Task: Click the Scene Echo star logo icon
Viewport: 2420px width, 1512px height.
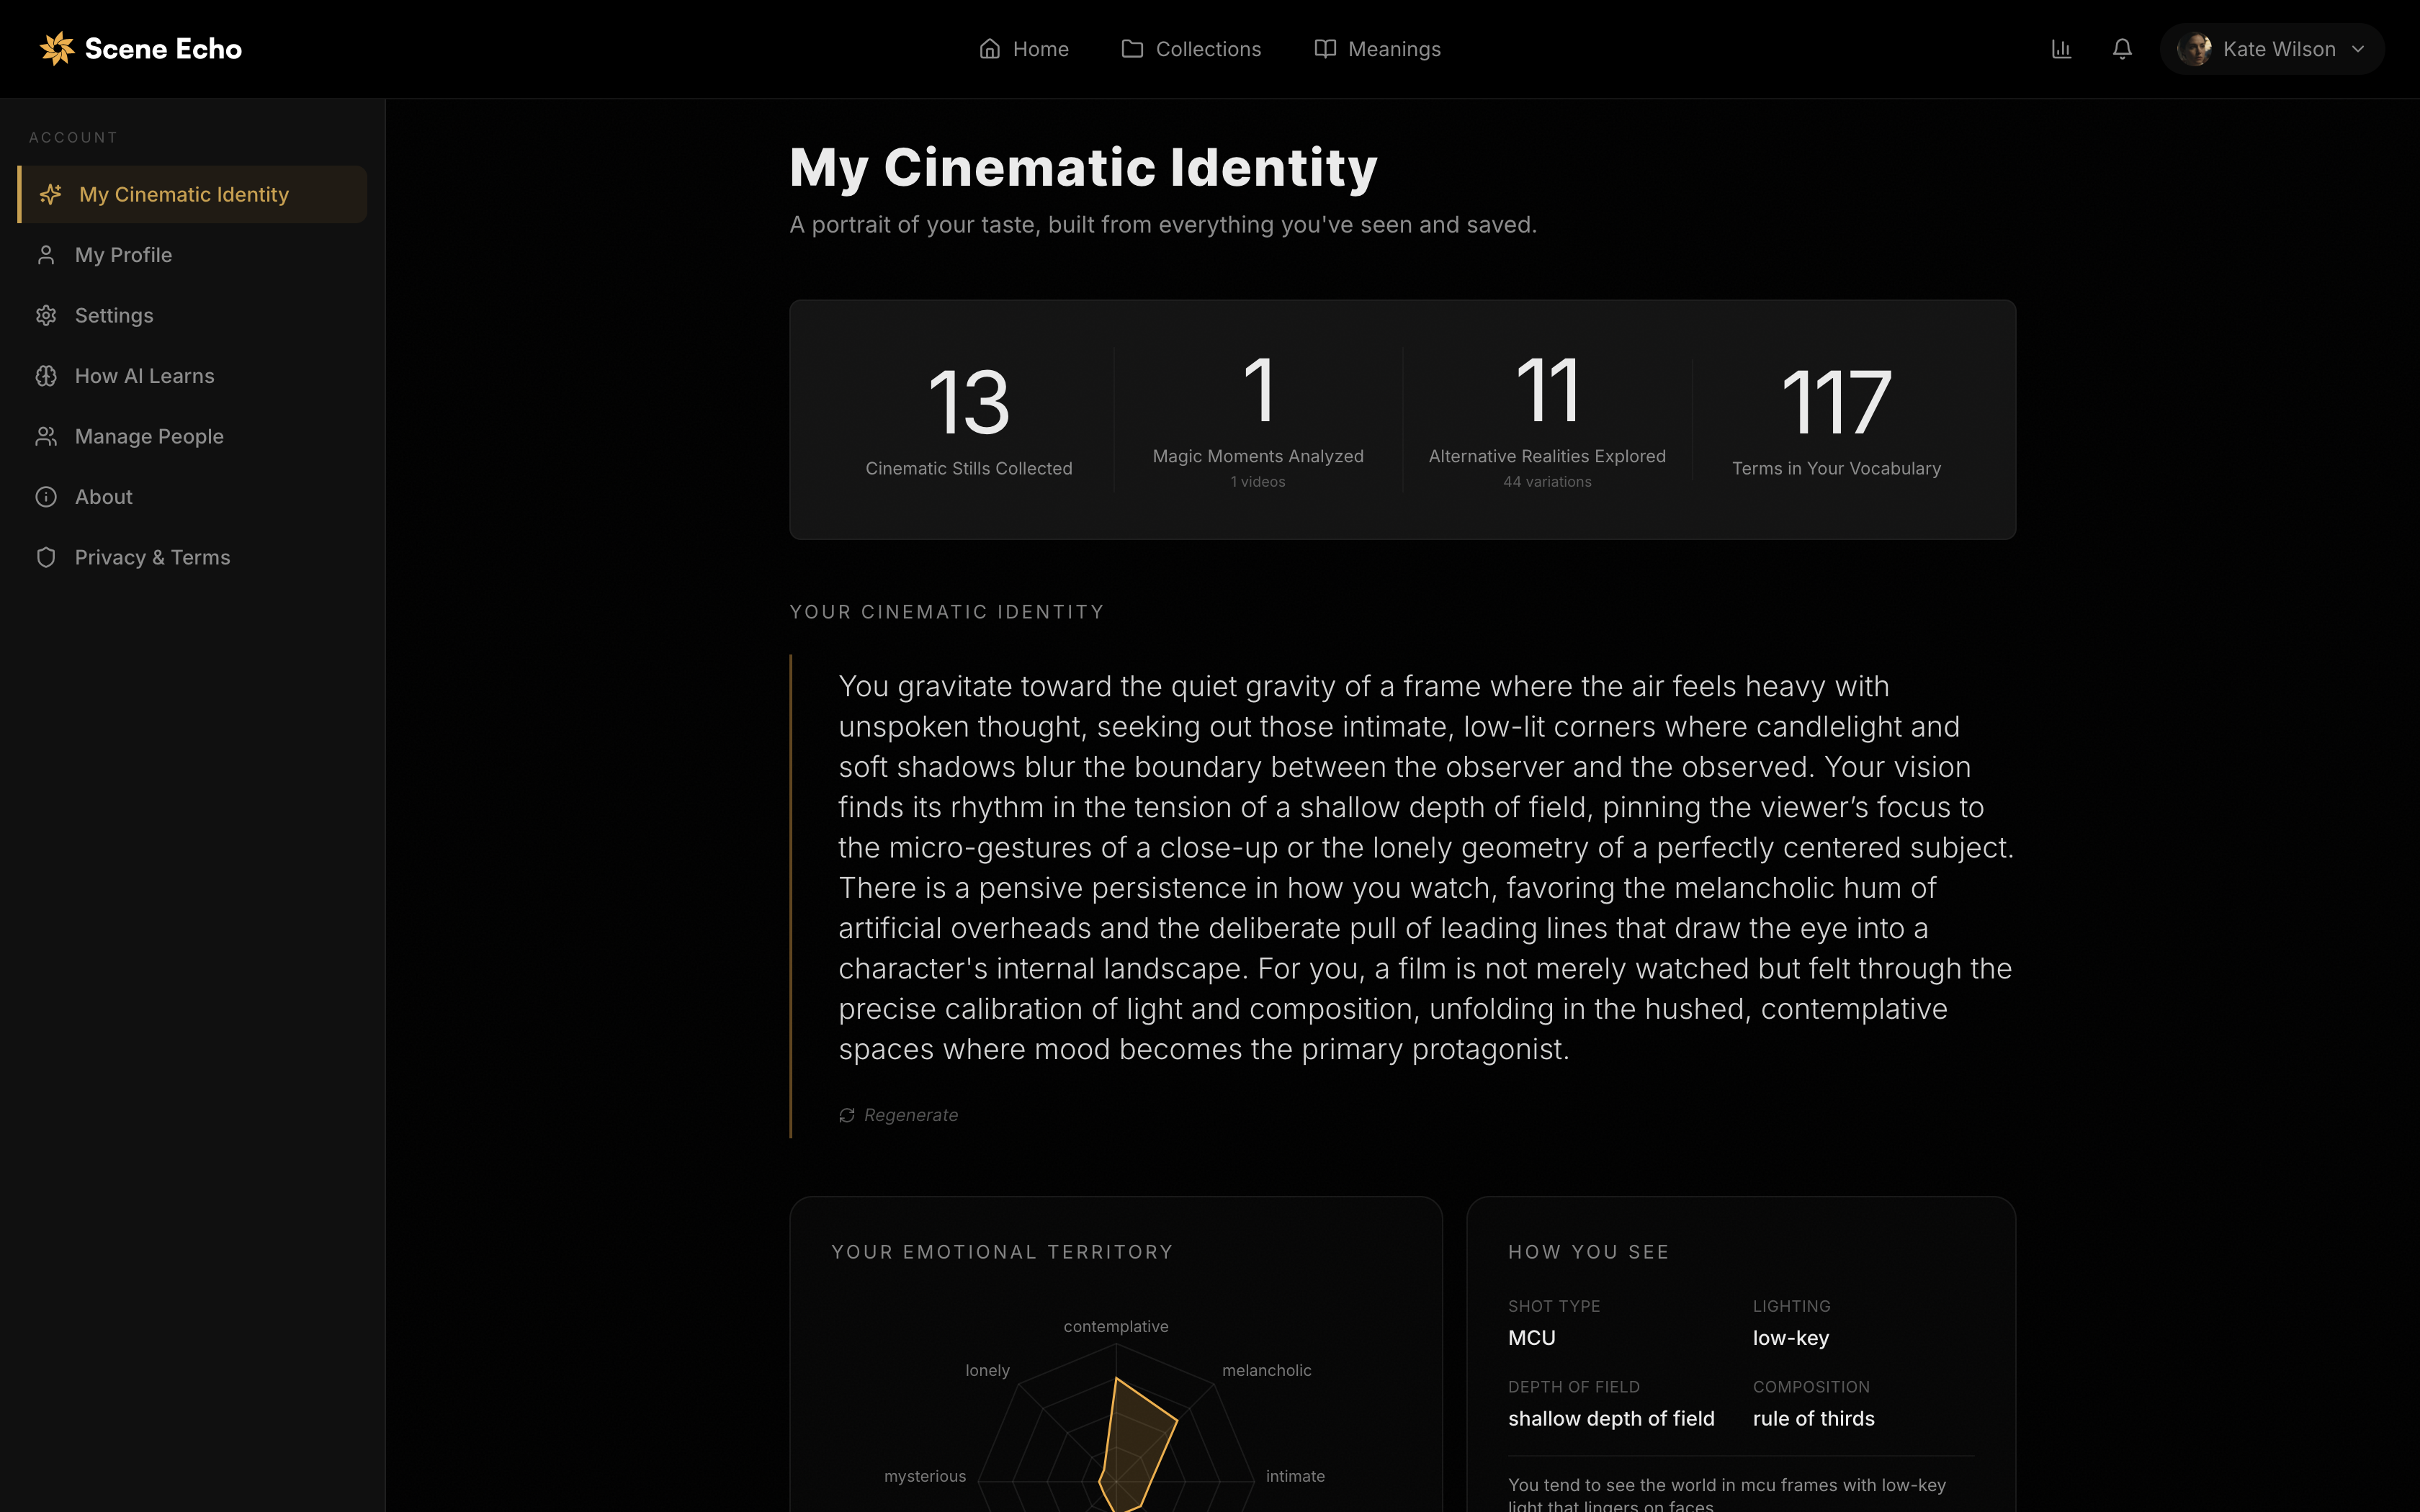Action: (57, 49)
